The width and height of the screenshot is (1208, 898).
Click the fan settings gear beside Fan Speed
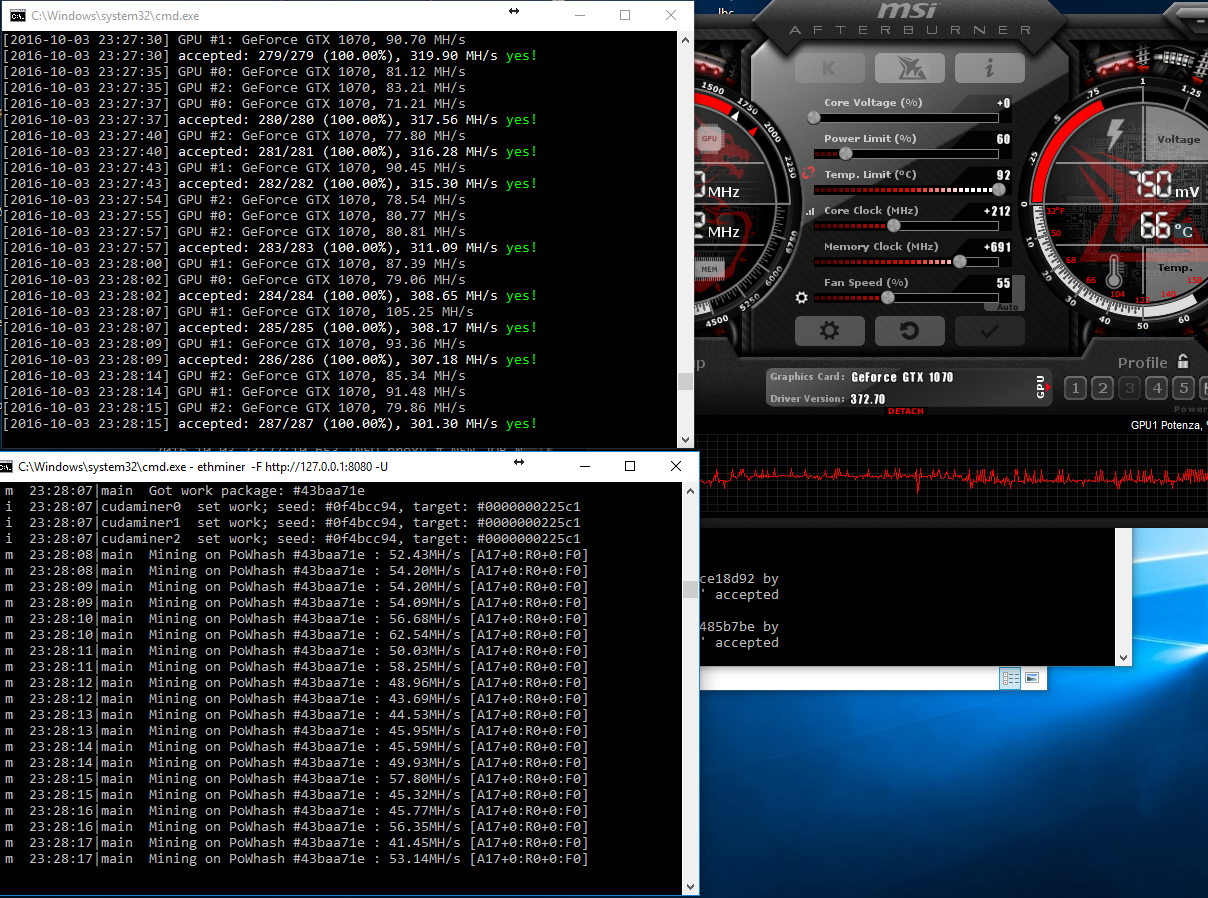[x=801, y=297]
